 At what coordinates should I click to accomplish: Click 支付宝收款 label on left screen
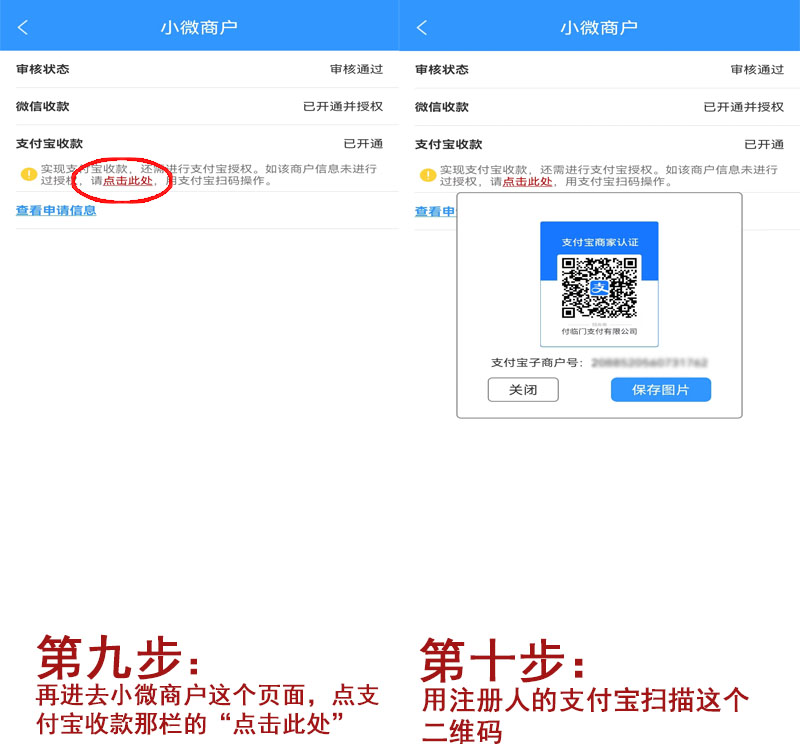point(49,143)
